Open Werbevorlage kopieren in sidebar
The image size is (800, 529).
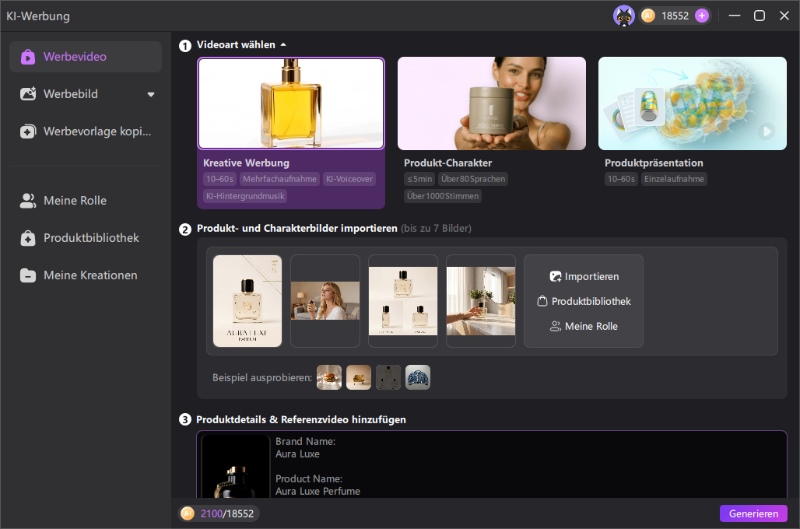point(86,132)
